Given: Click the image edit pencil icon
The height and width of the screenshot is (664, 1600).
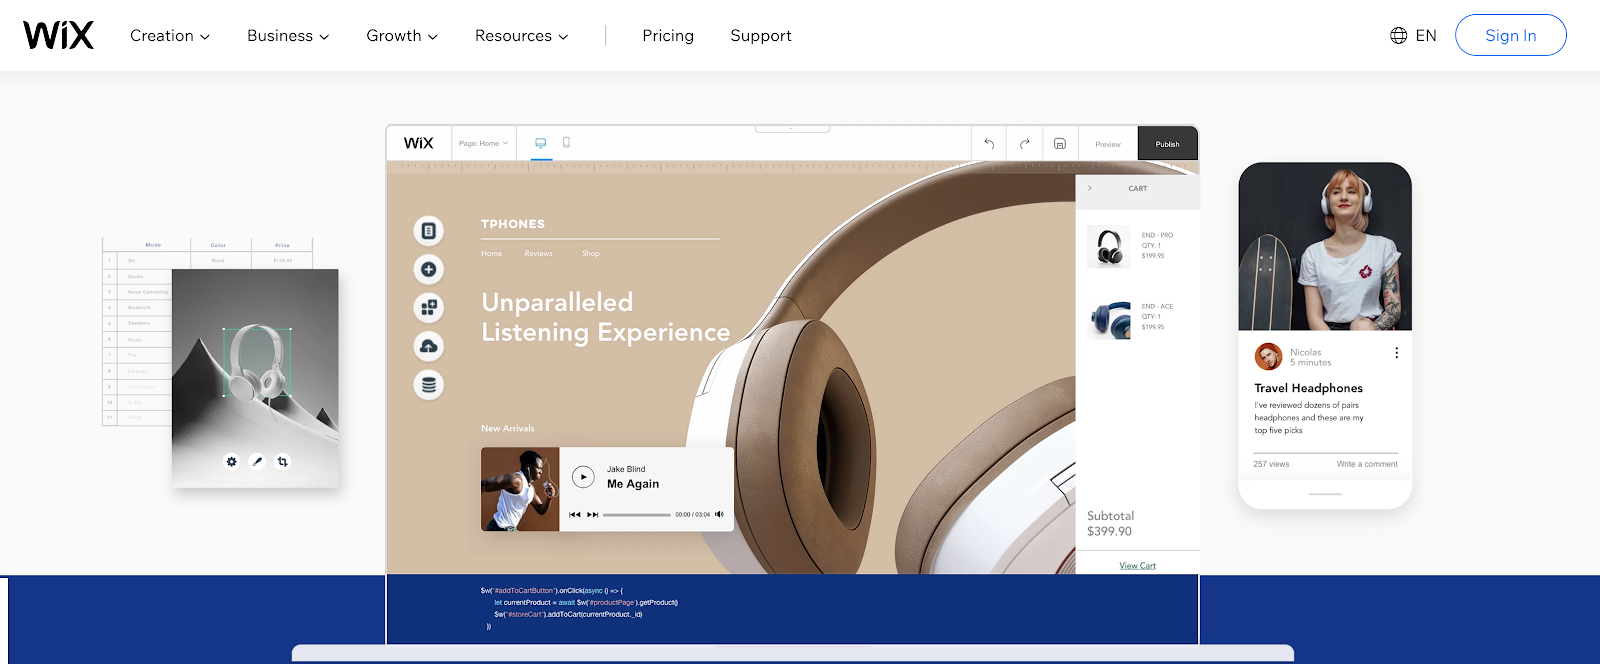Looking at the screenshot, I should (x=257, y=462).
